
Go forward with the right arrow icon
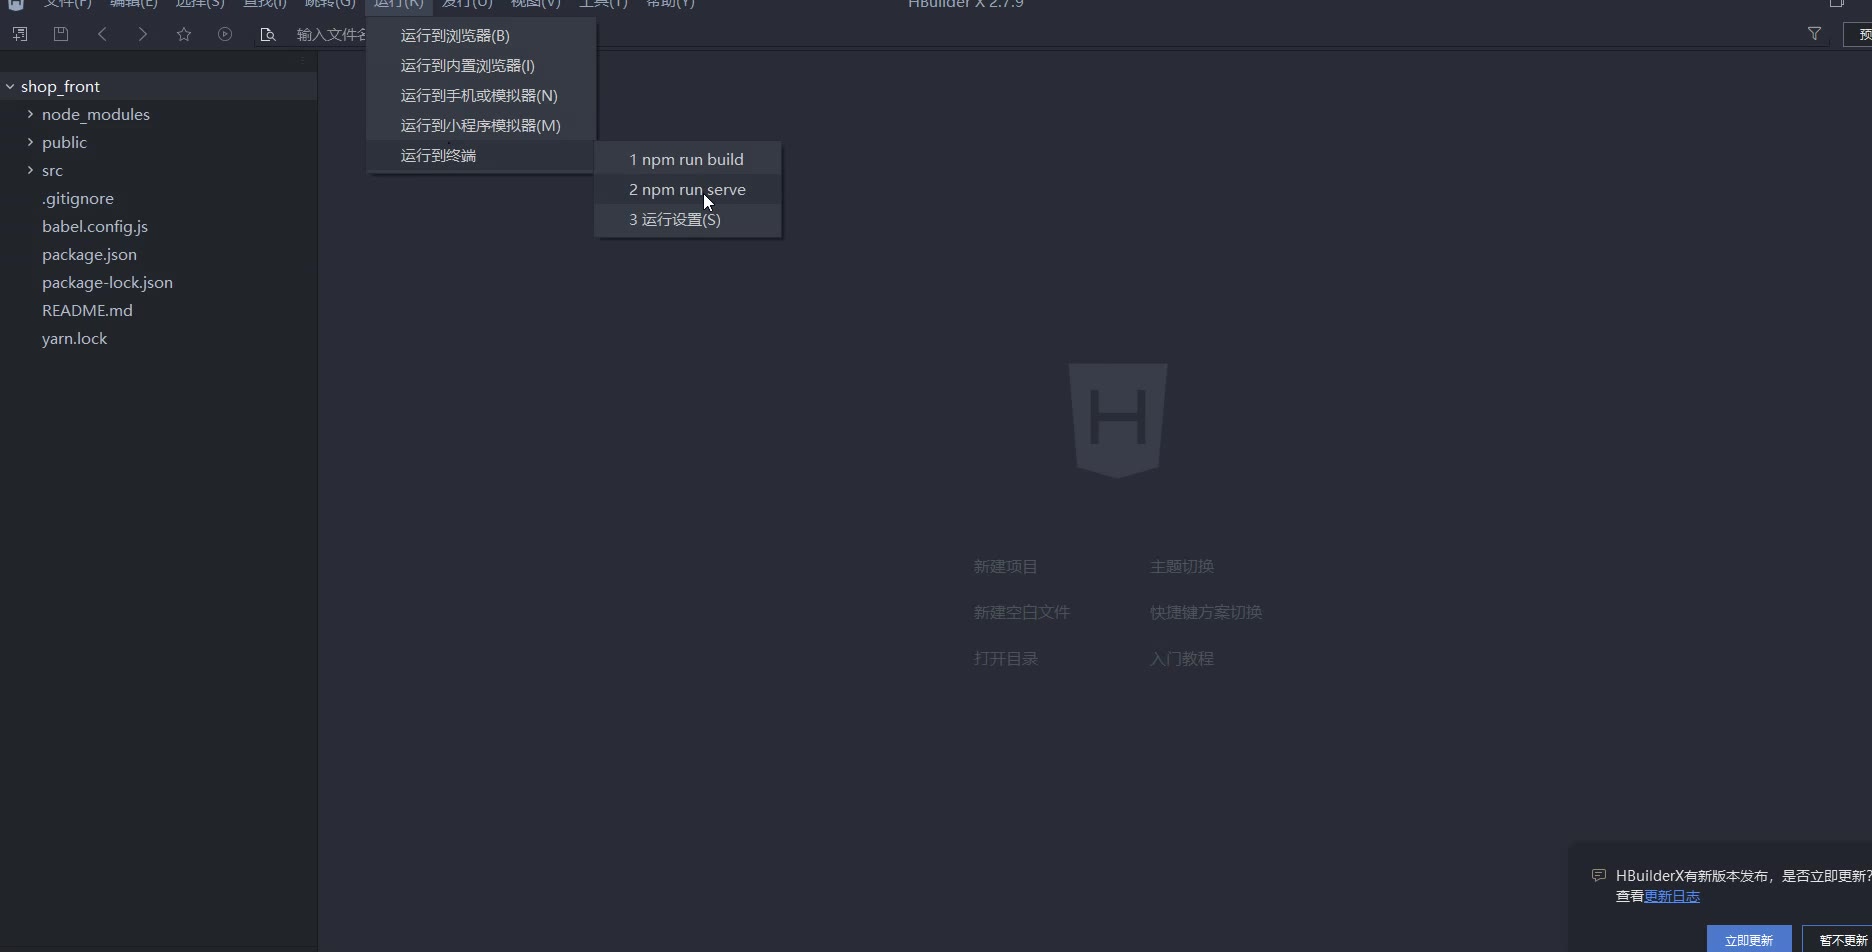[x=143, y=34]
